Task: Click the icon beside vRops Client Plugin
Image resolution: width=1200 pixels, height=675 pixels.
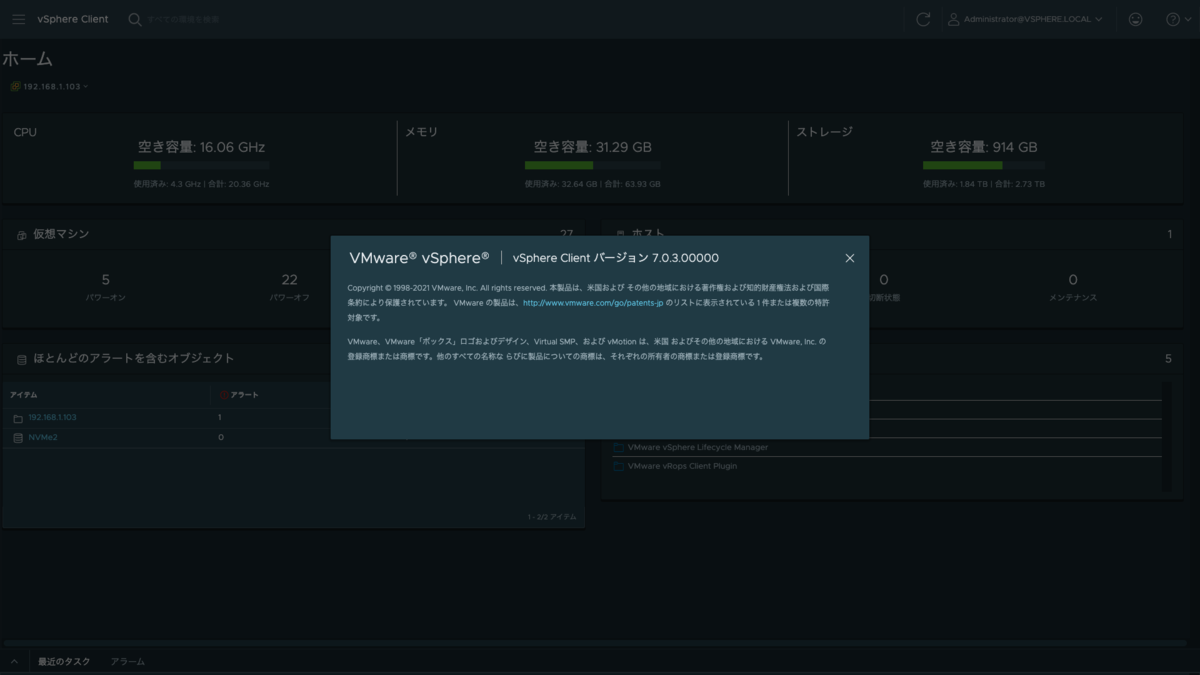Action: point(618,466)
